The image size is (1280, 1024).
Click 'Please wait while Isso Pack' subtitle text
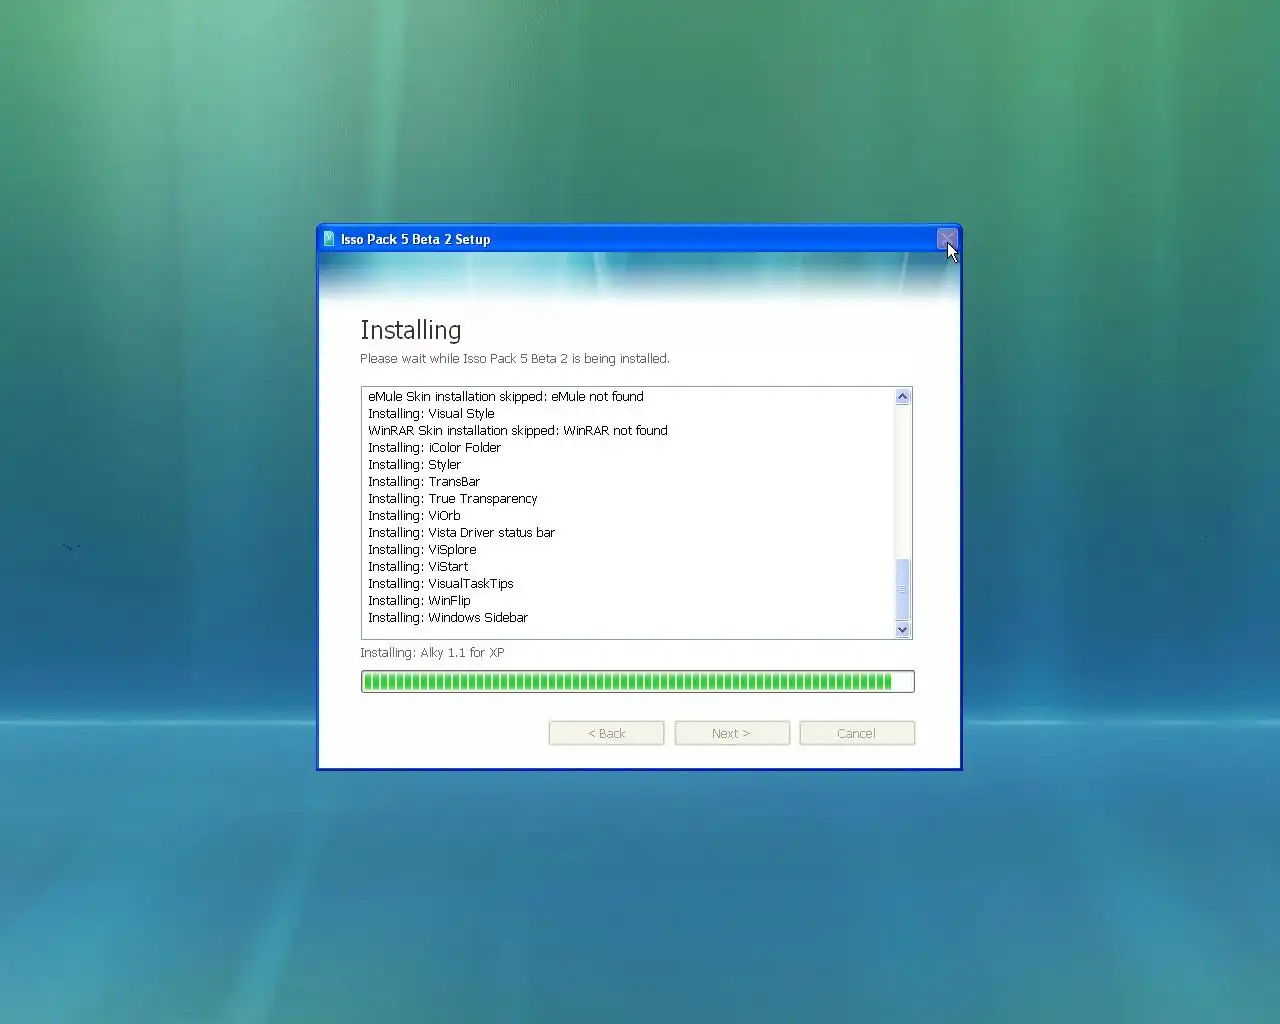pyautogui.click(x=515, y=359)
